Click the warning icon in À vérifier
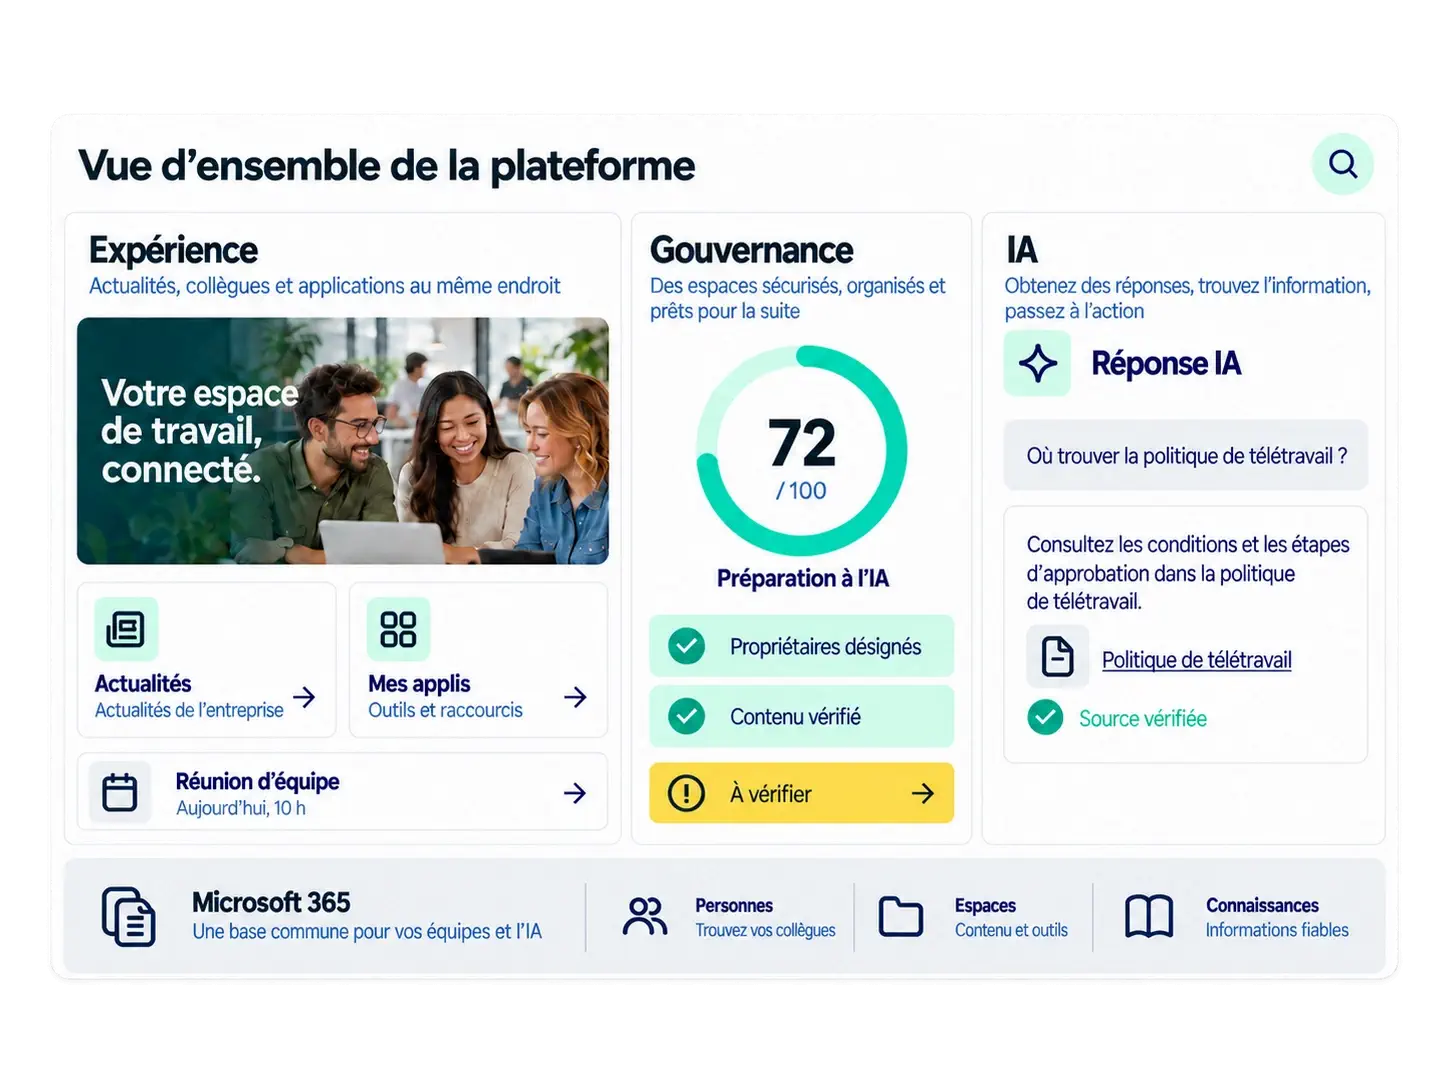The height and width of the screenshot is (1086, 1448). (686, 793)
